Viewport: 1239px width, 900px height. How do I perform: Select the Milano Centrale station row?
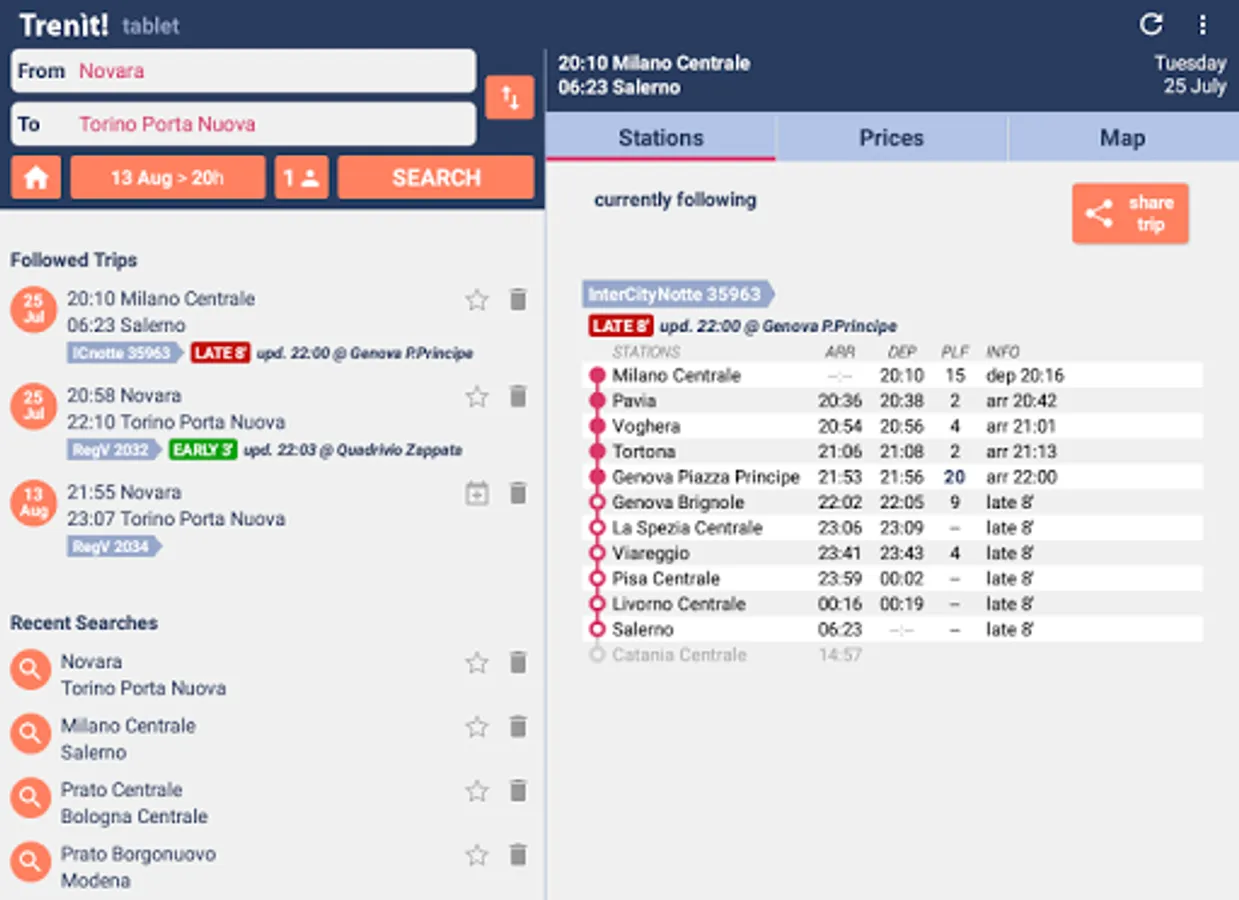pyautogui.click(x=893, y=376)
